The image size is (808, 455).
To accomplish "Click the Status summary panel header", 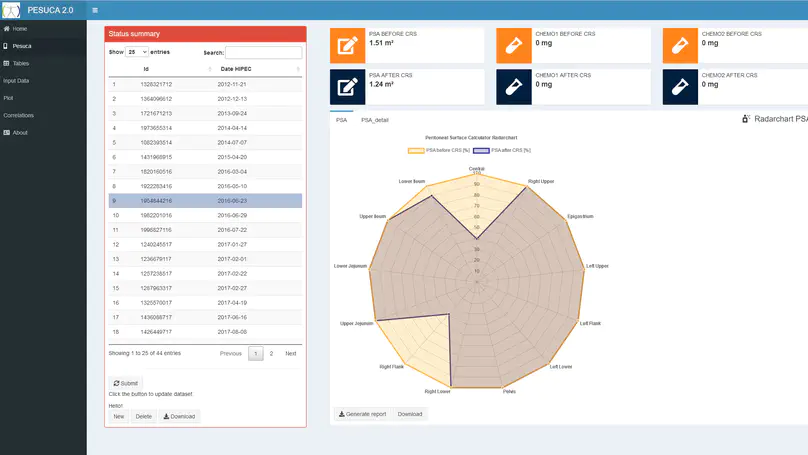I will pos(205,34).
